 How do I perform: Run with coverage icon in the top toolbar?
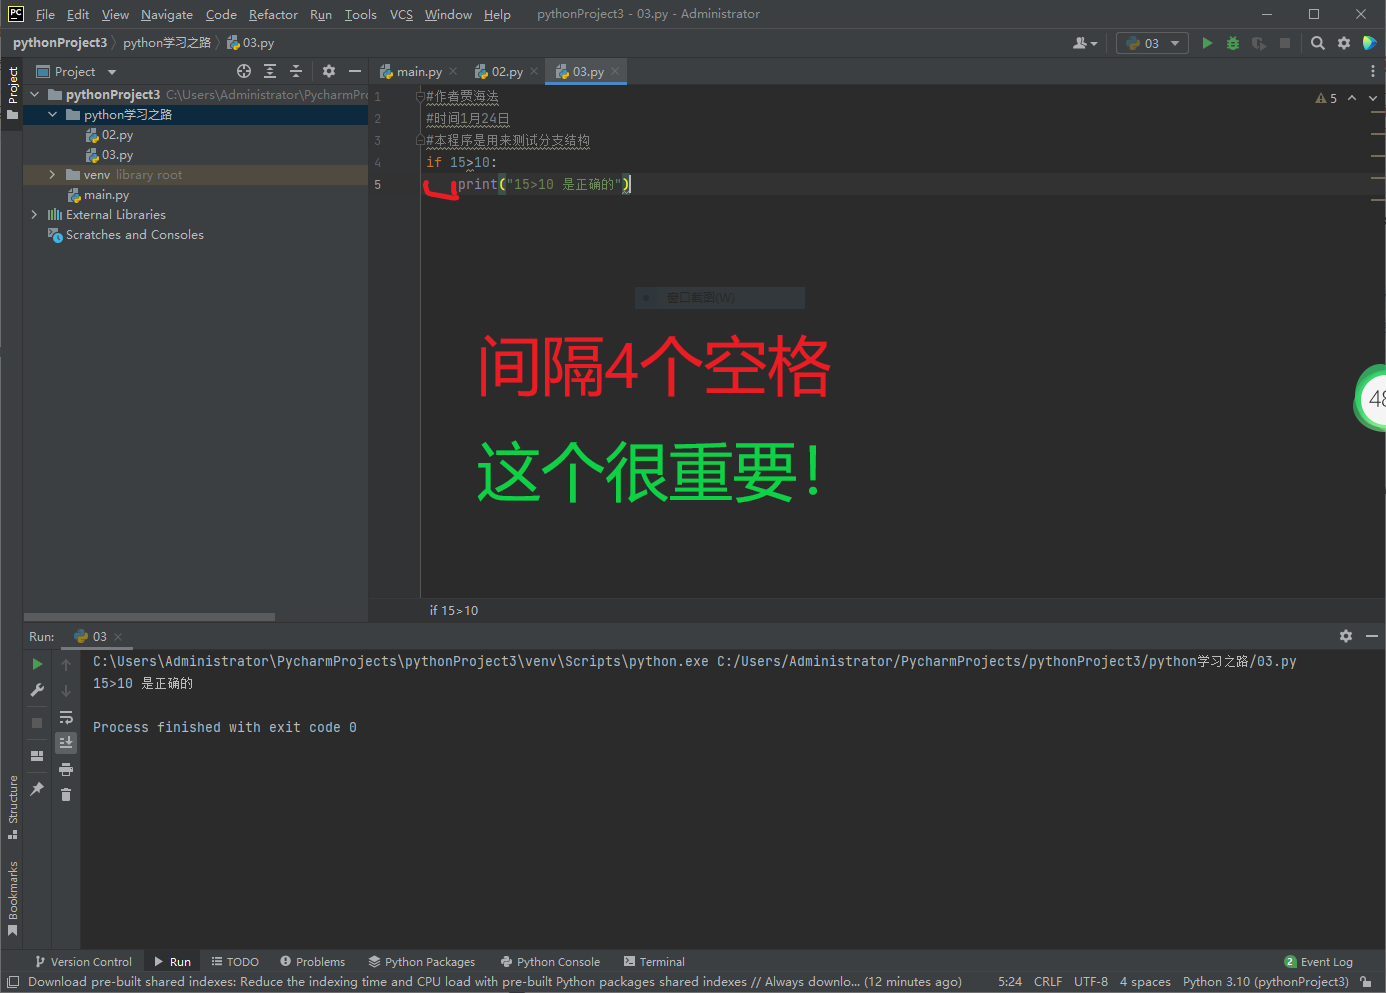[x=1259, y=43]
